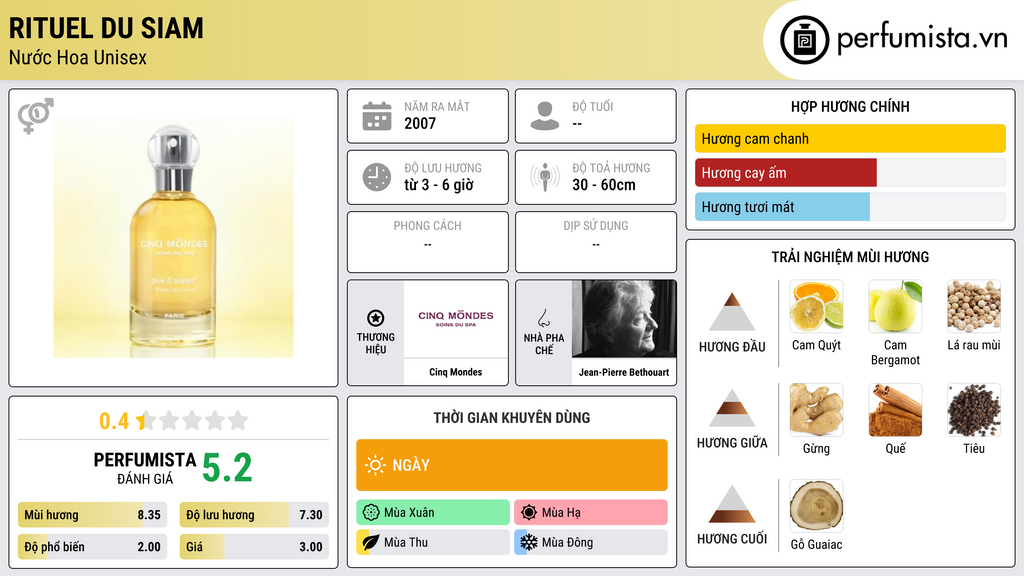Open the Gỗ Guaiac wood note image
1024x576 pixels.
816,505
